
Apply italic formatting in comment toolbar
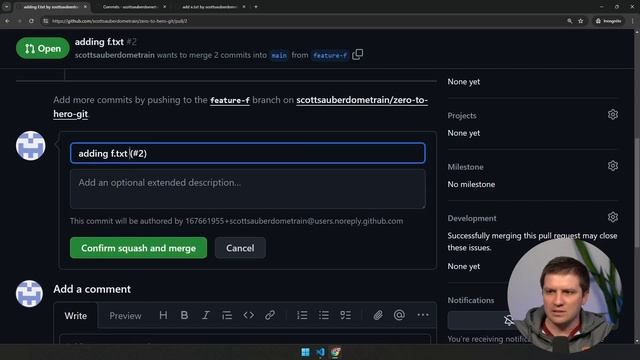click(x=206, y=315)
